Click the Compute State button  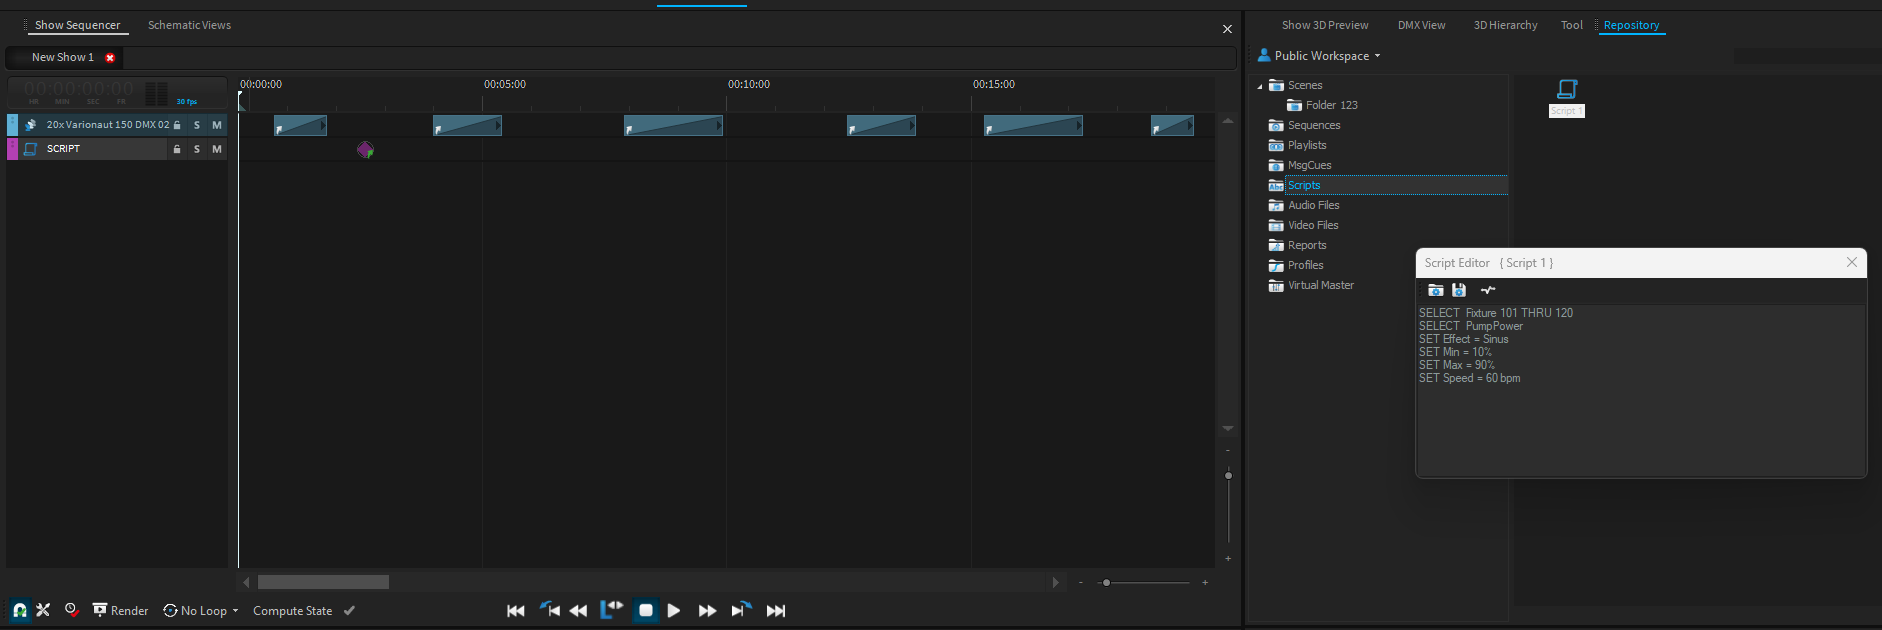[292, 611]
